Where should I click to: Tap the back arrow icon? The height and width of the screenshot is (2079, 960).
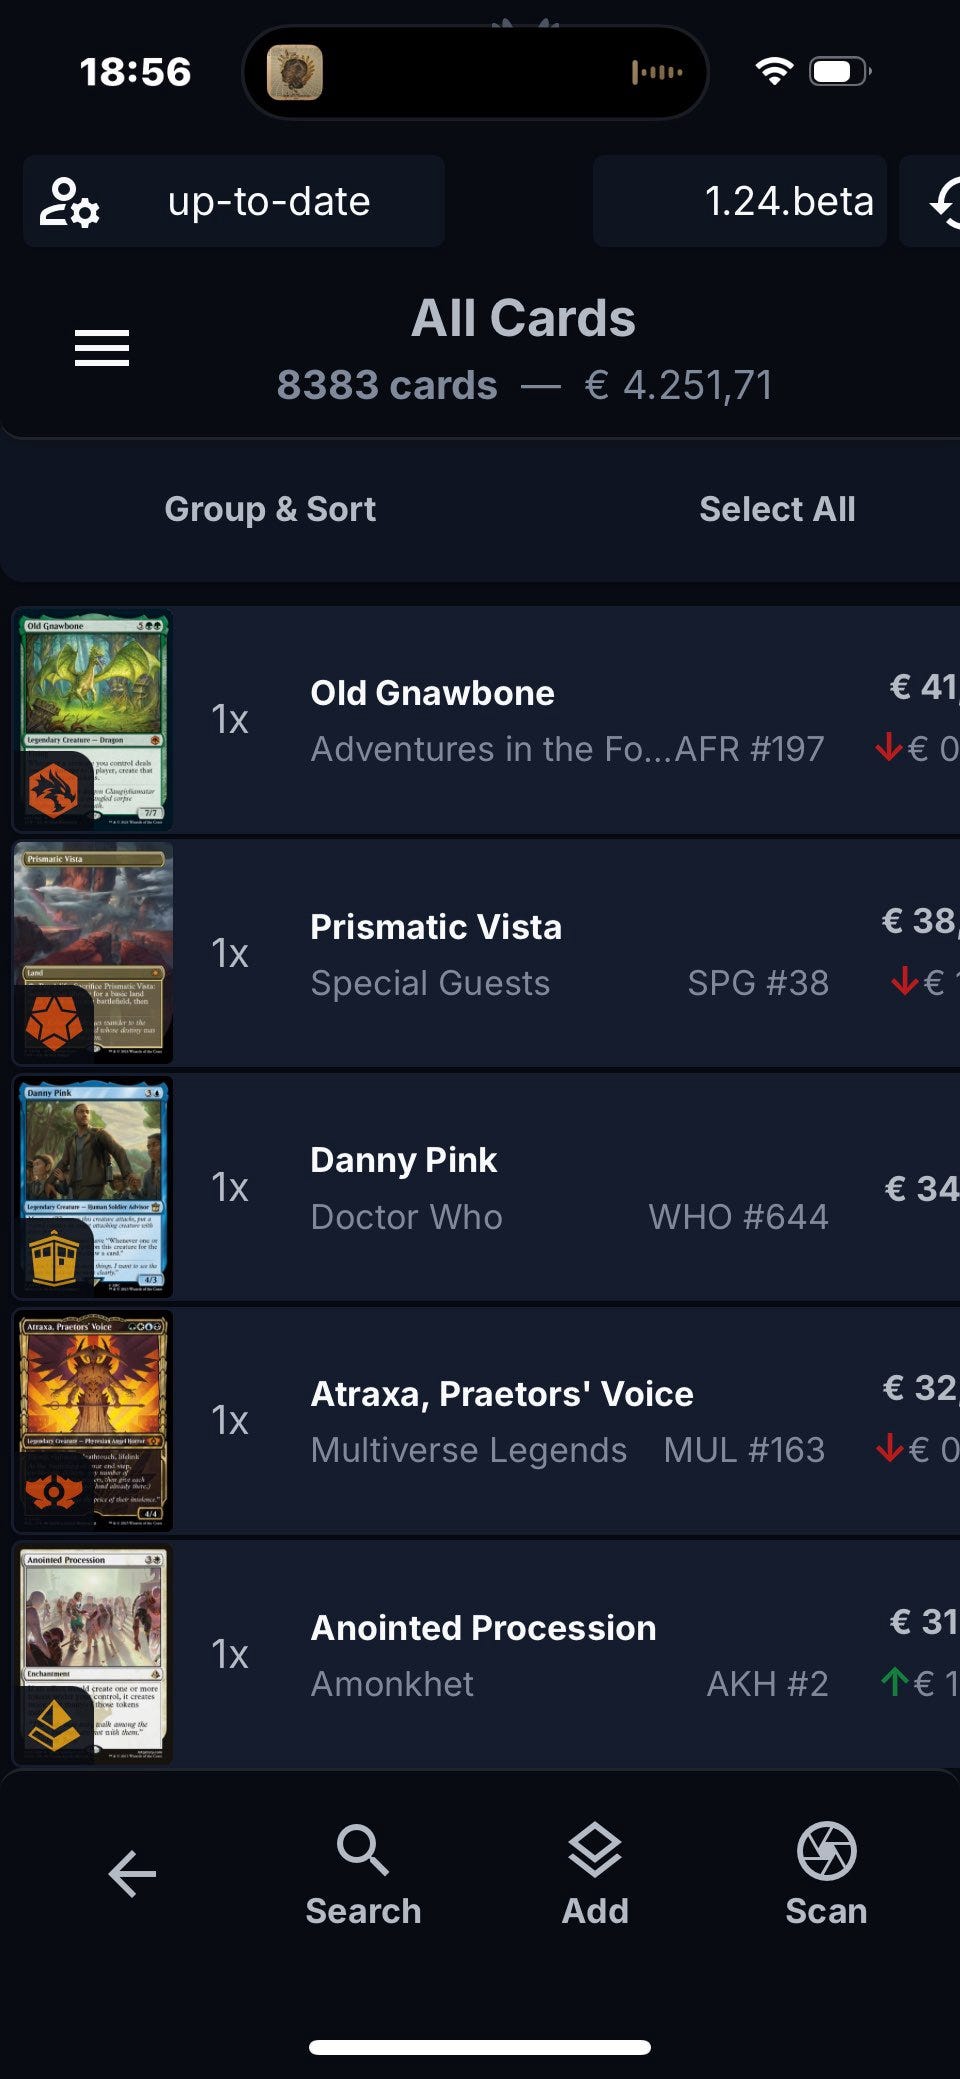click(132, 1873)
